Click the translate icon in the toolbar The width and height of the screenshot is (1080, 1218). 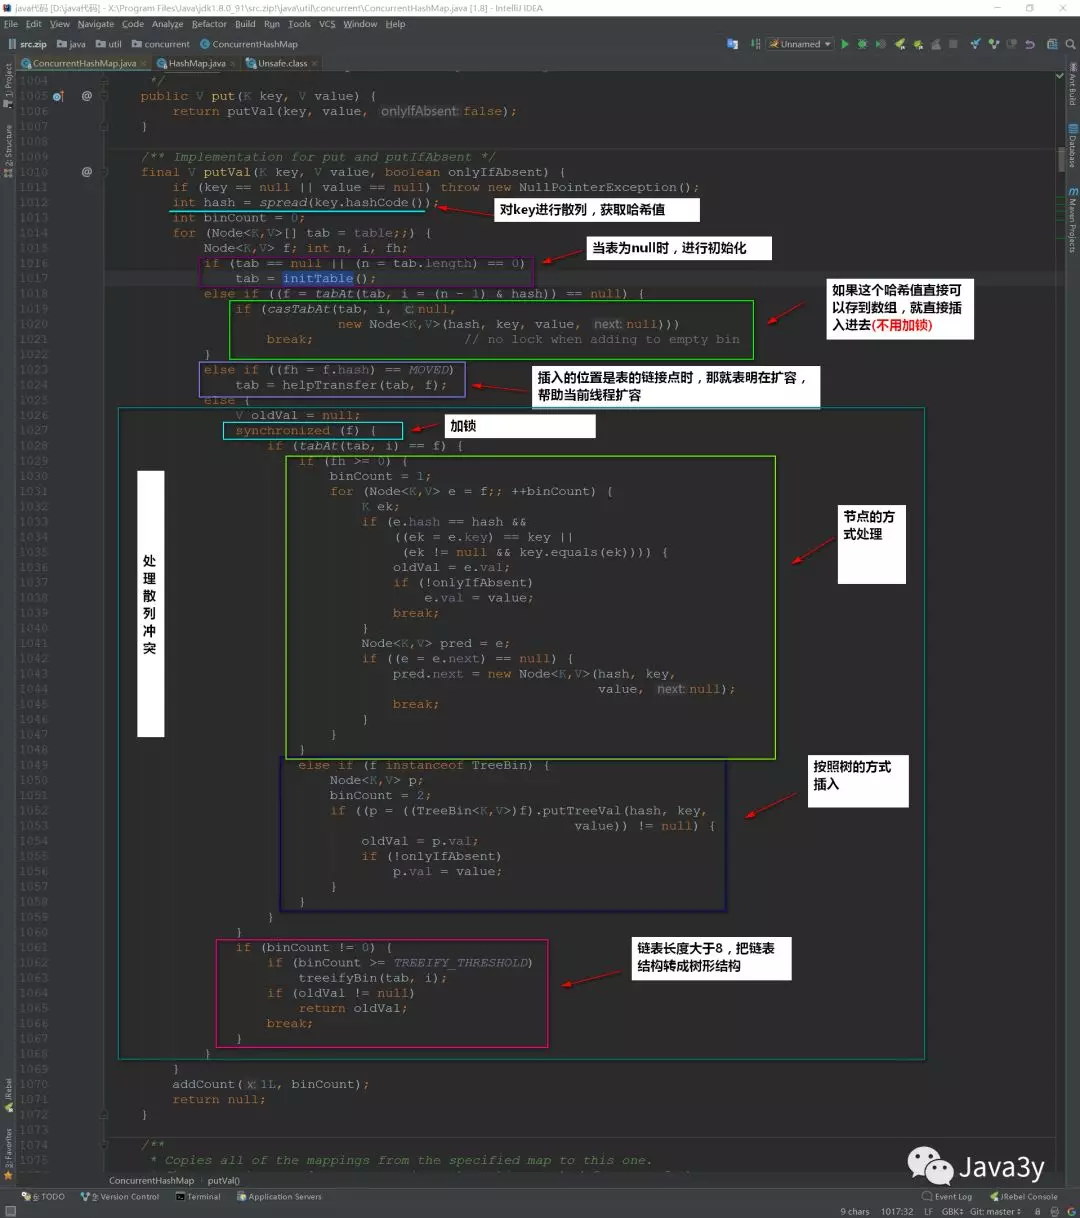[x=733, y=44]
